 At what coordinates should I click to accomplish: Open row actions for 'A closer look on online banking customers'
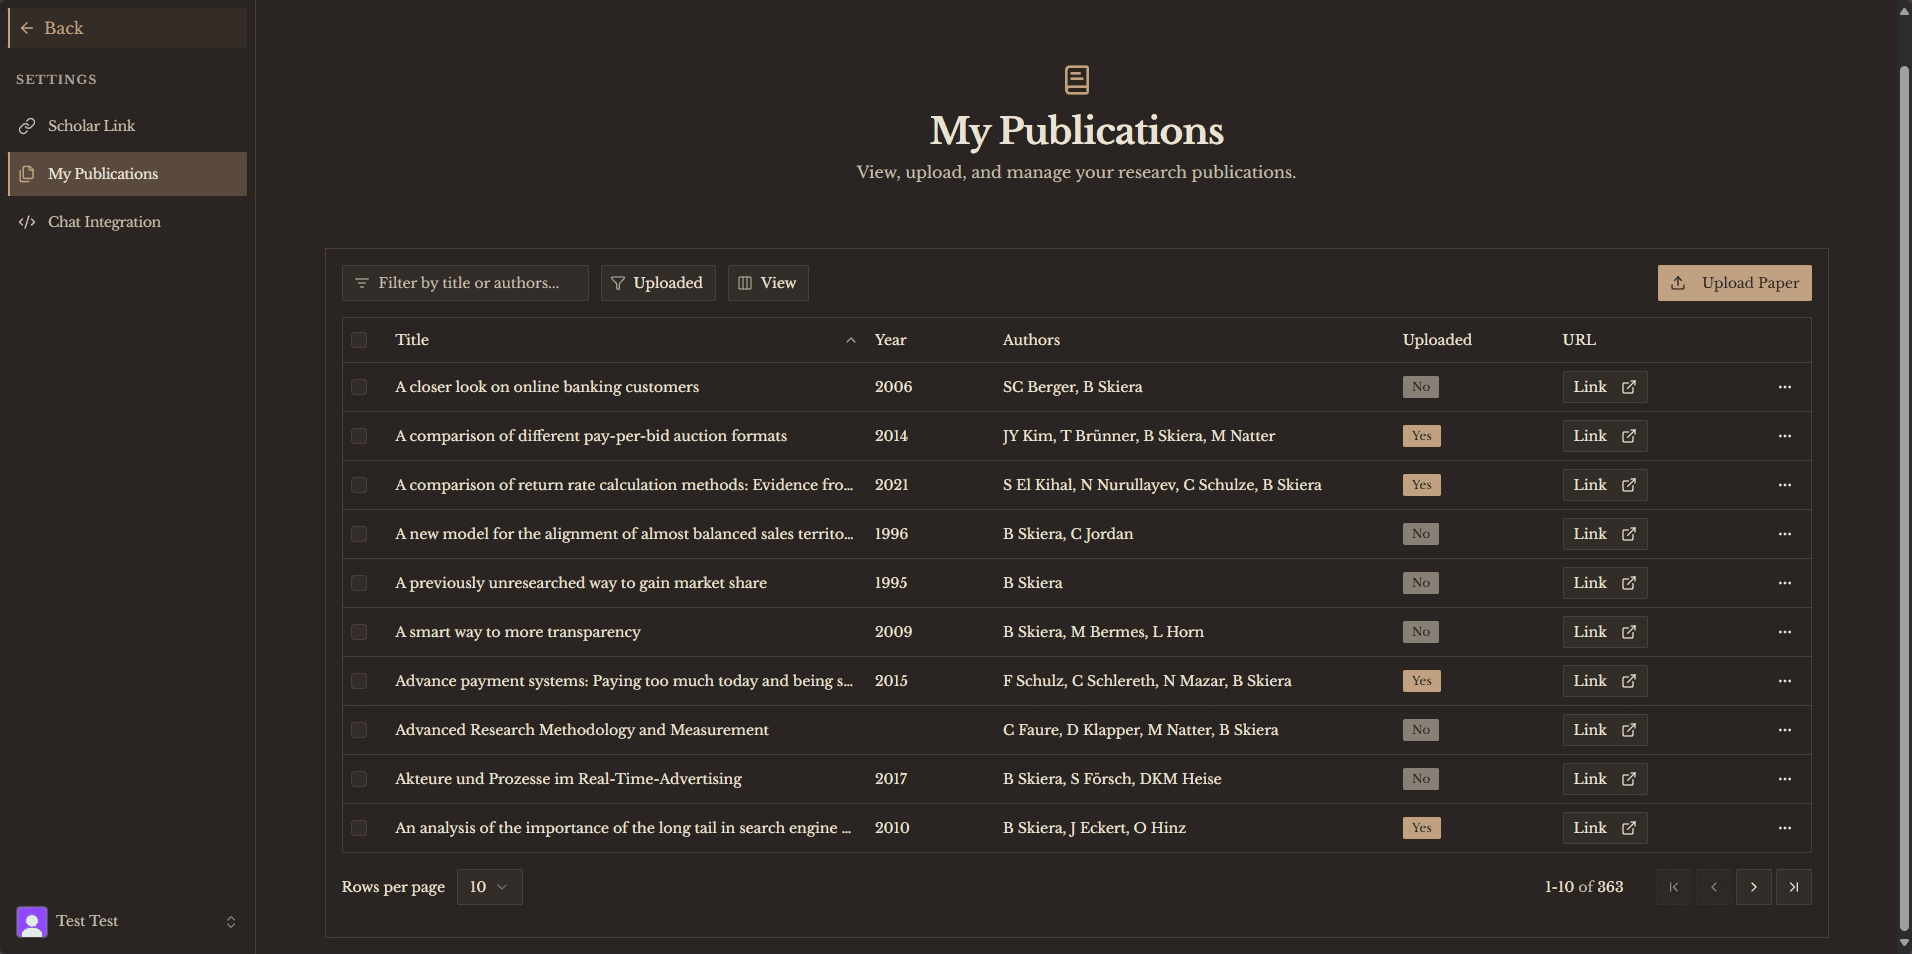[1785, 387]
